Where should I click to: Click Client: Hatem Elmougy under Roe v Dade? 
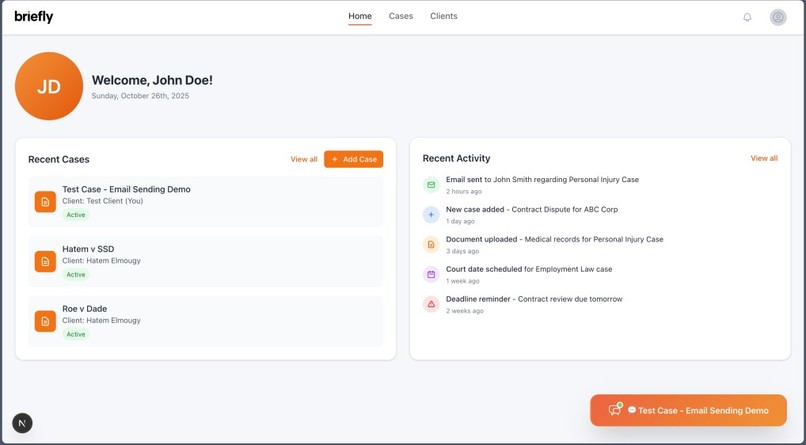tap(101, 320)
